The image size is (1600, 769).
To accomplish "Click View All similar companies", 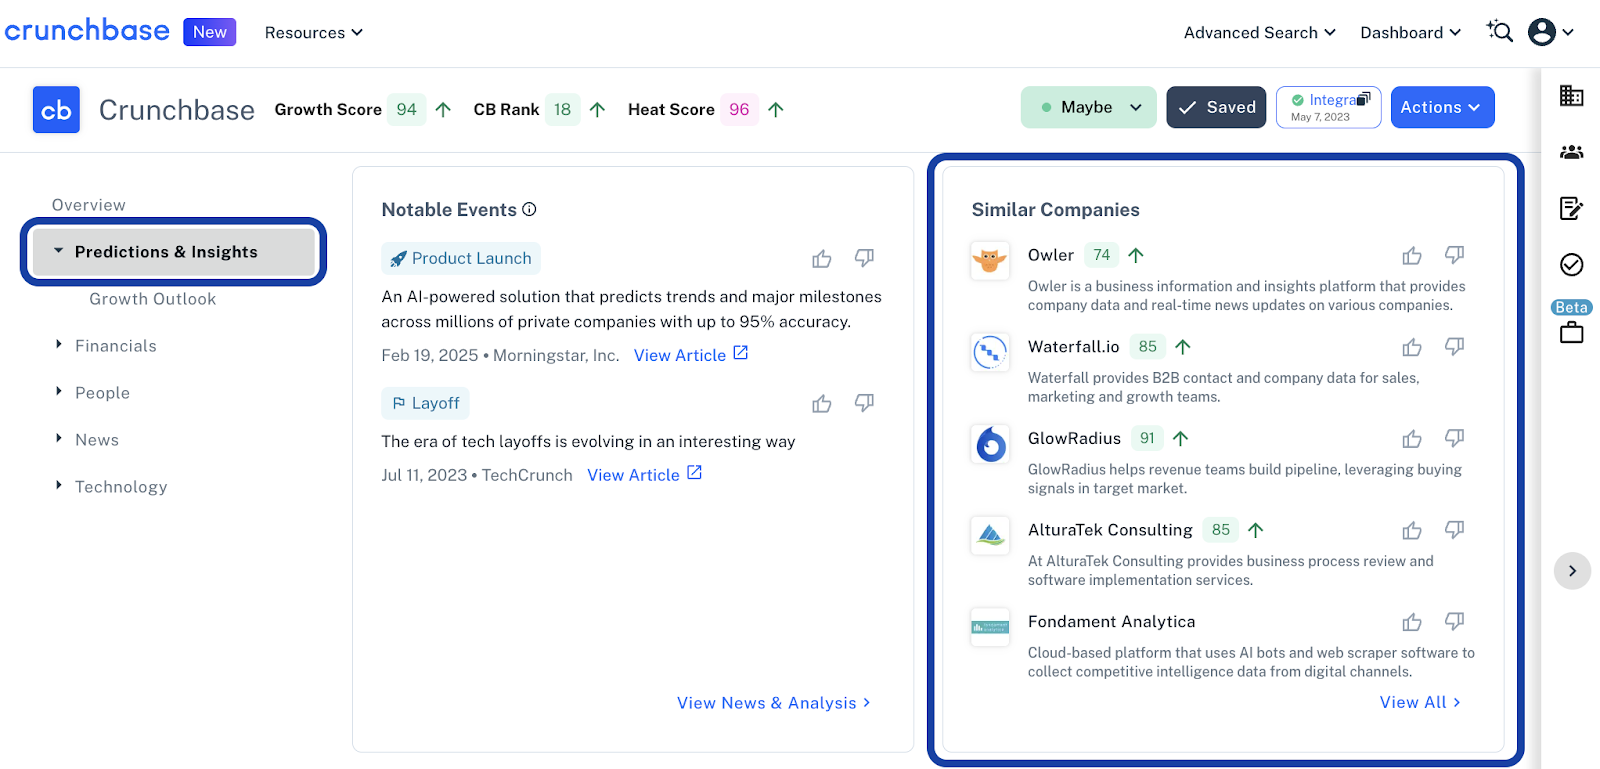I will 1420,702.
